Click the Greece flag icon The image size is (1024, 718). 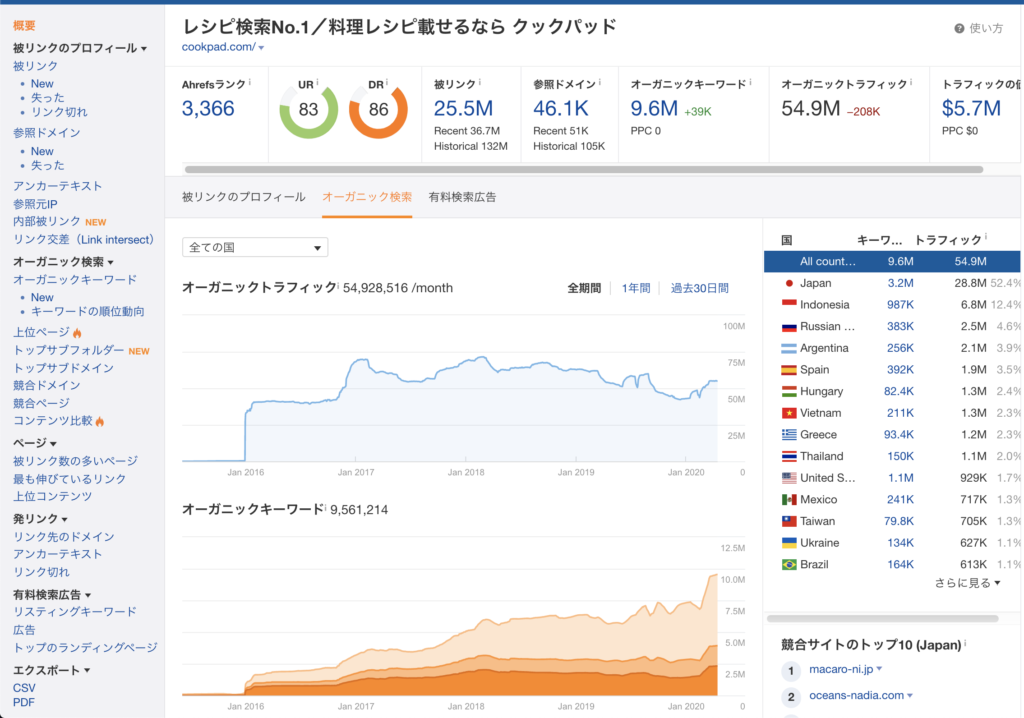(x=789, y=434)
